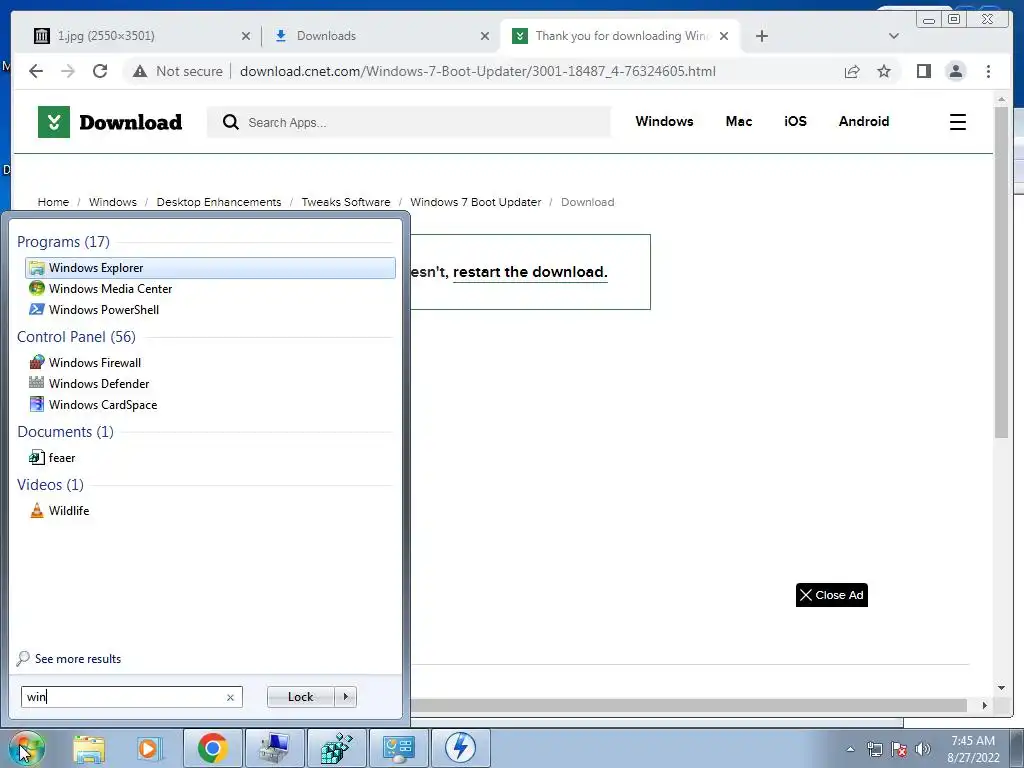Click the volume speaker tray icon

coord(923,749)
